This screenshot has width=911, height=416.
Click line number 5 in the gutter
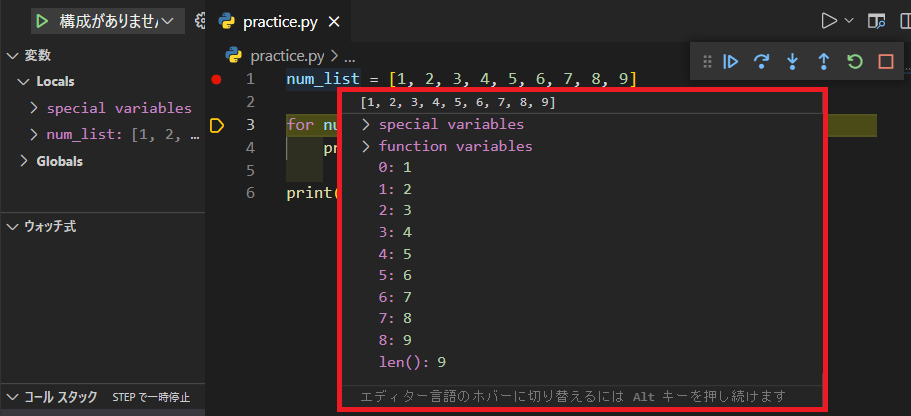tap(250, 170)
